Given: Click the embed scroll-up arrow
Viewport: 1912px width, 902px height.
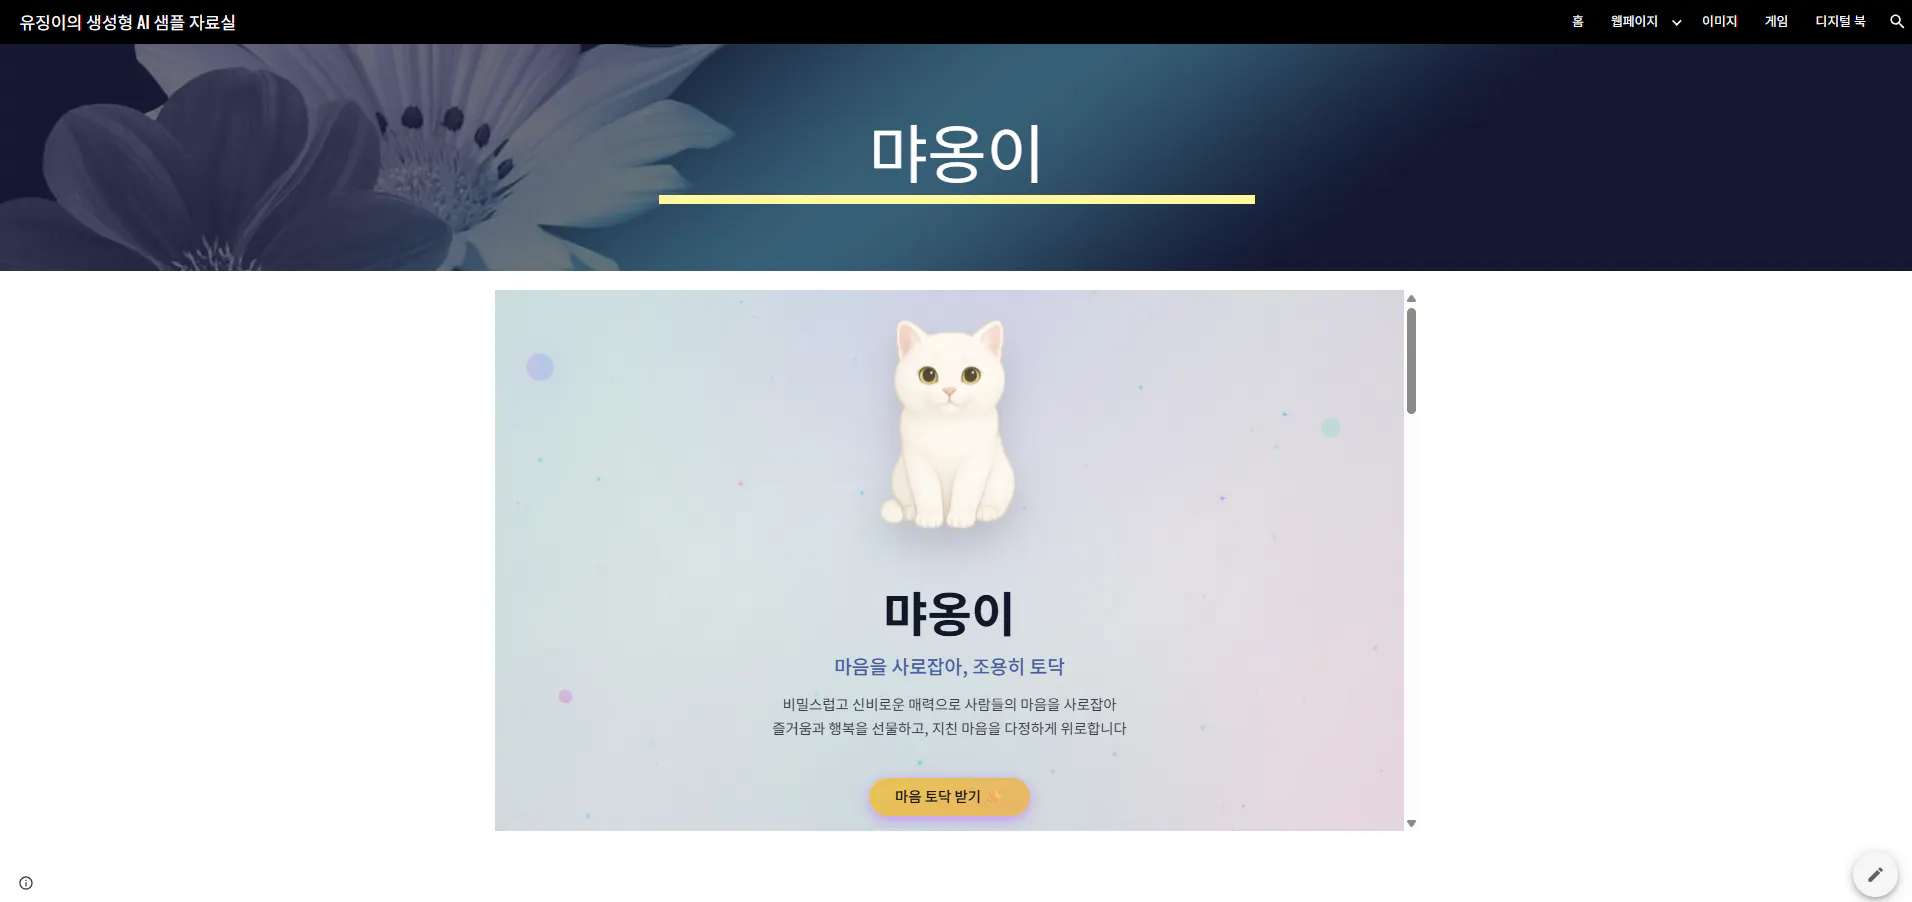Looking at the screenshot, I should 1411,298.
